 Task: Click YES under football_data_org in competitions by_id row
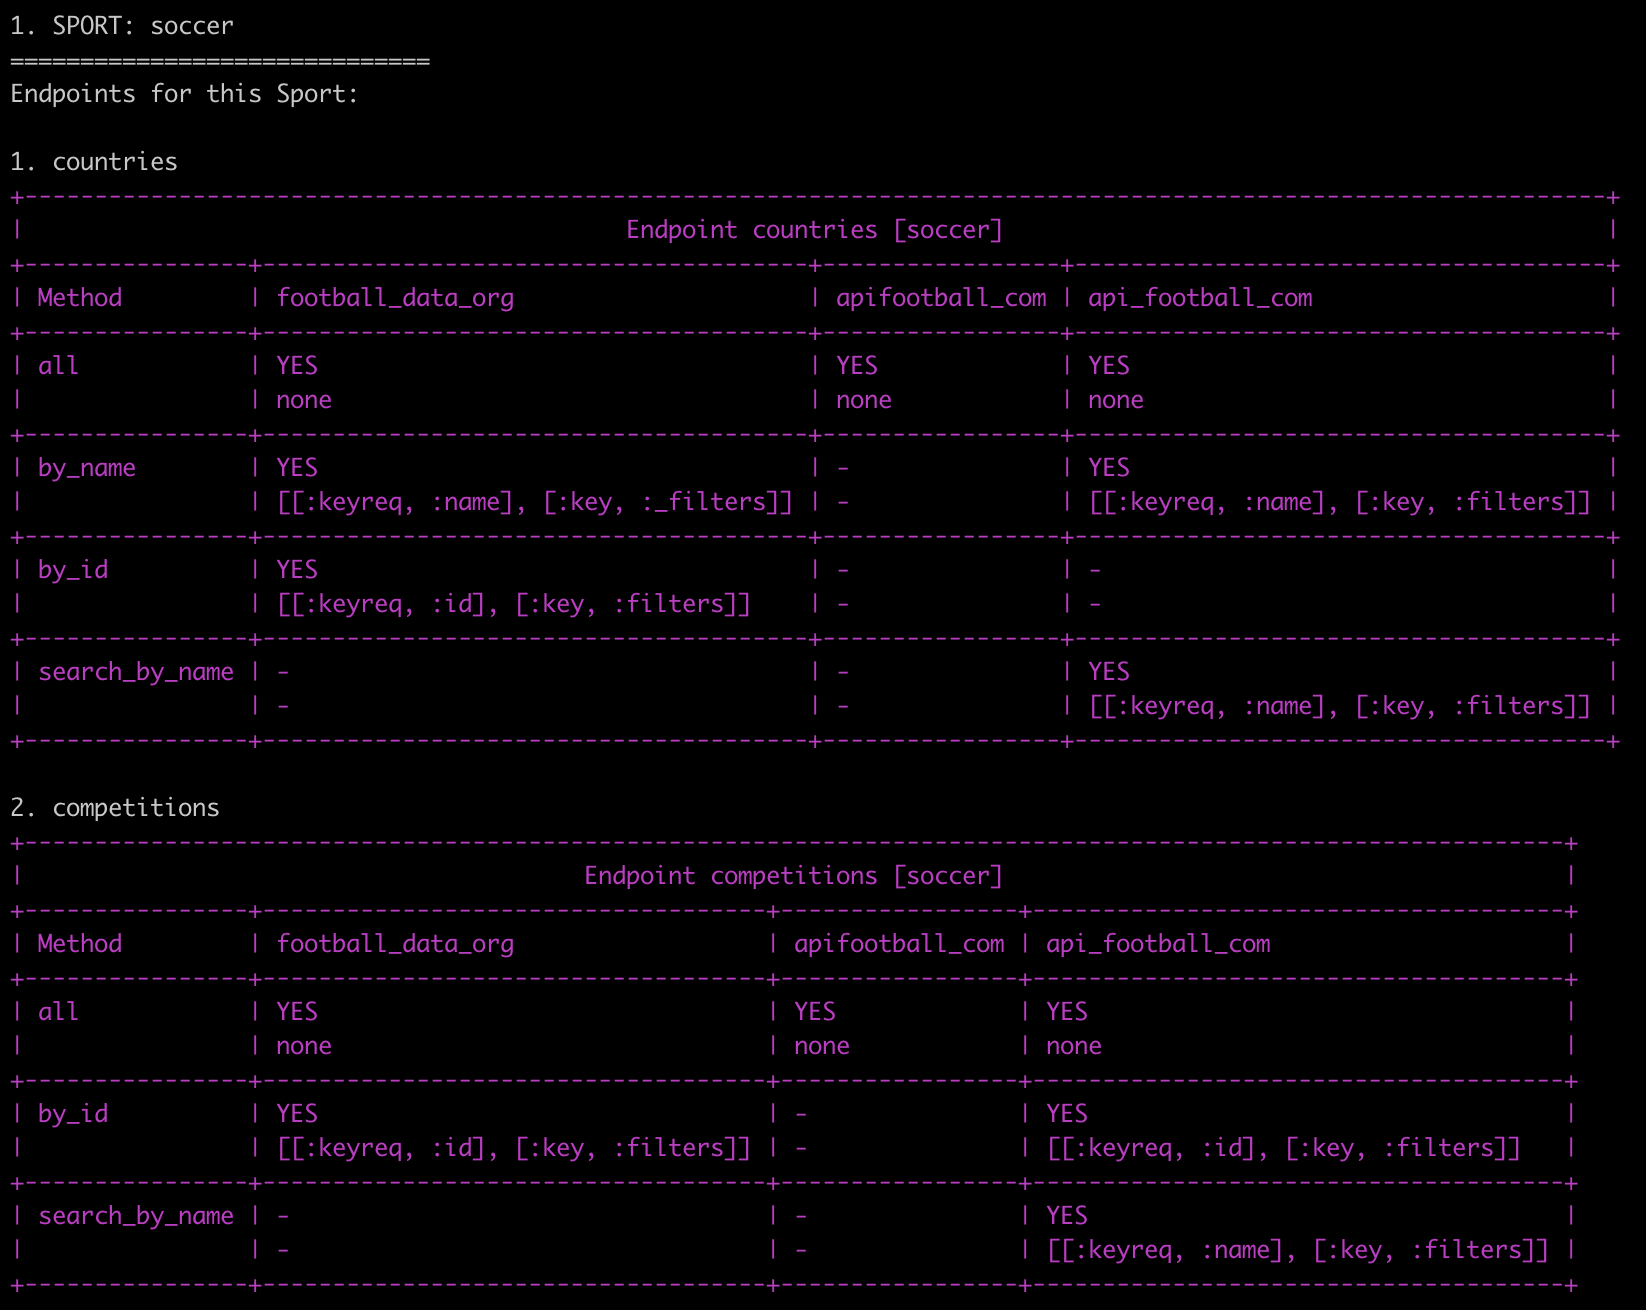click(x=297, y=1114)
